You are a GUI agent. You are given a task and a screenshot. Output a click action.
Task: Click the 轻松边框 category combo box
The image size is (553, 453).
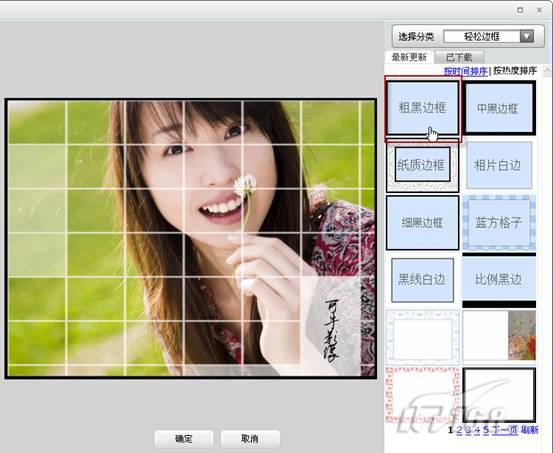point(488,36)
